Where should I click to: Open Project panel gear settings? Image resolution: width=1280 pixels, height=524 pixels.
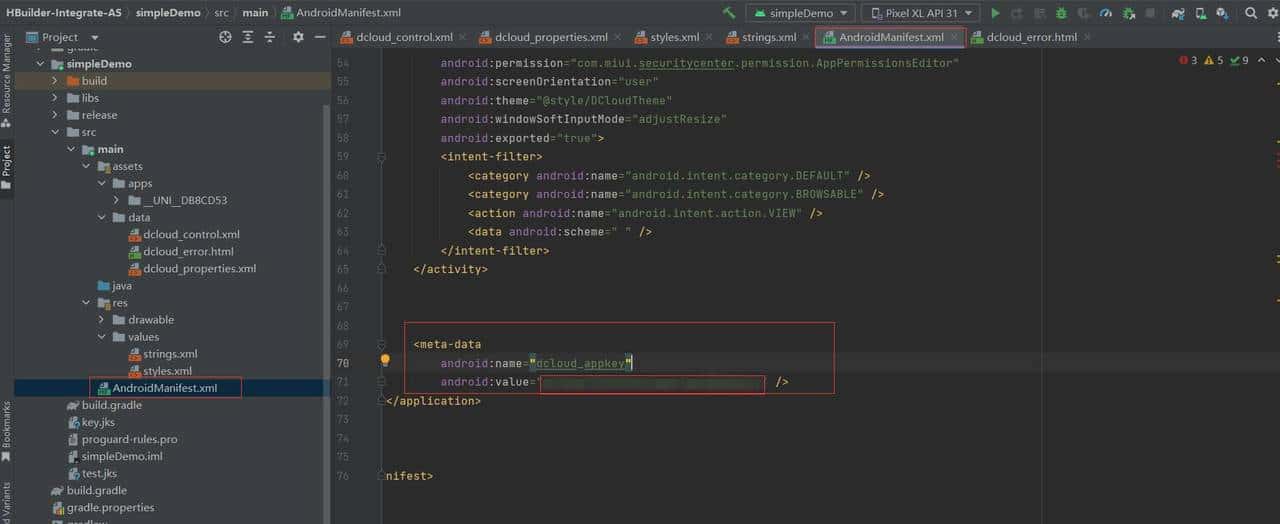point(298,37)
